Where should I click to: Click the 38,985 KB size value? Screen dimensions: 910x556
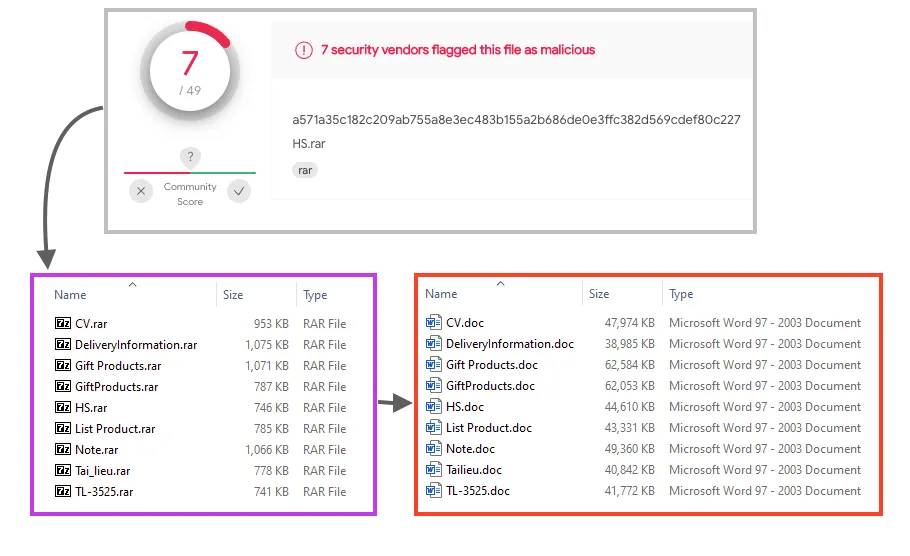coord(630,344)
